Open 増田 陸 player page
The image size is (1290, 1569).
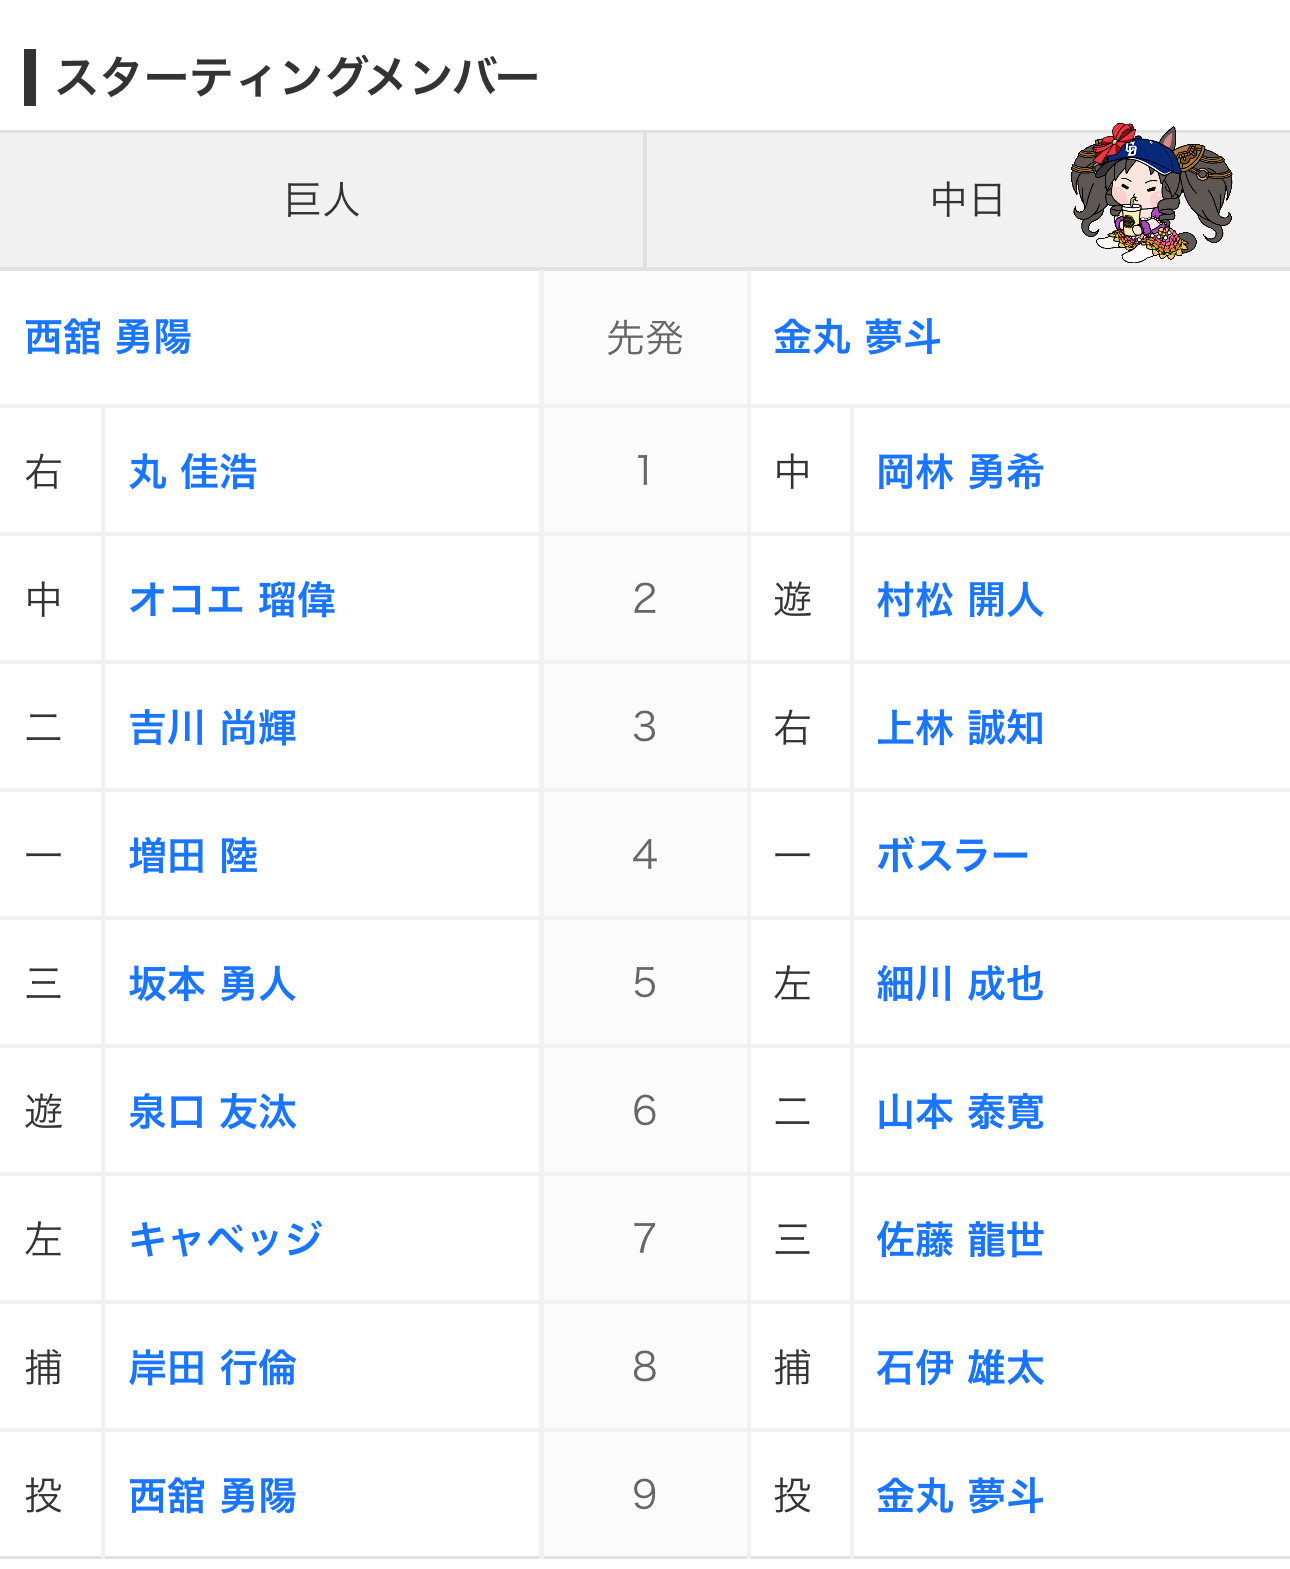point(193,856)
